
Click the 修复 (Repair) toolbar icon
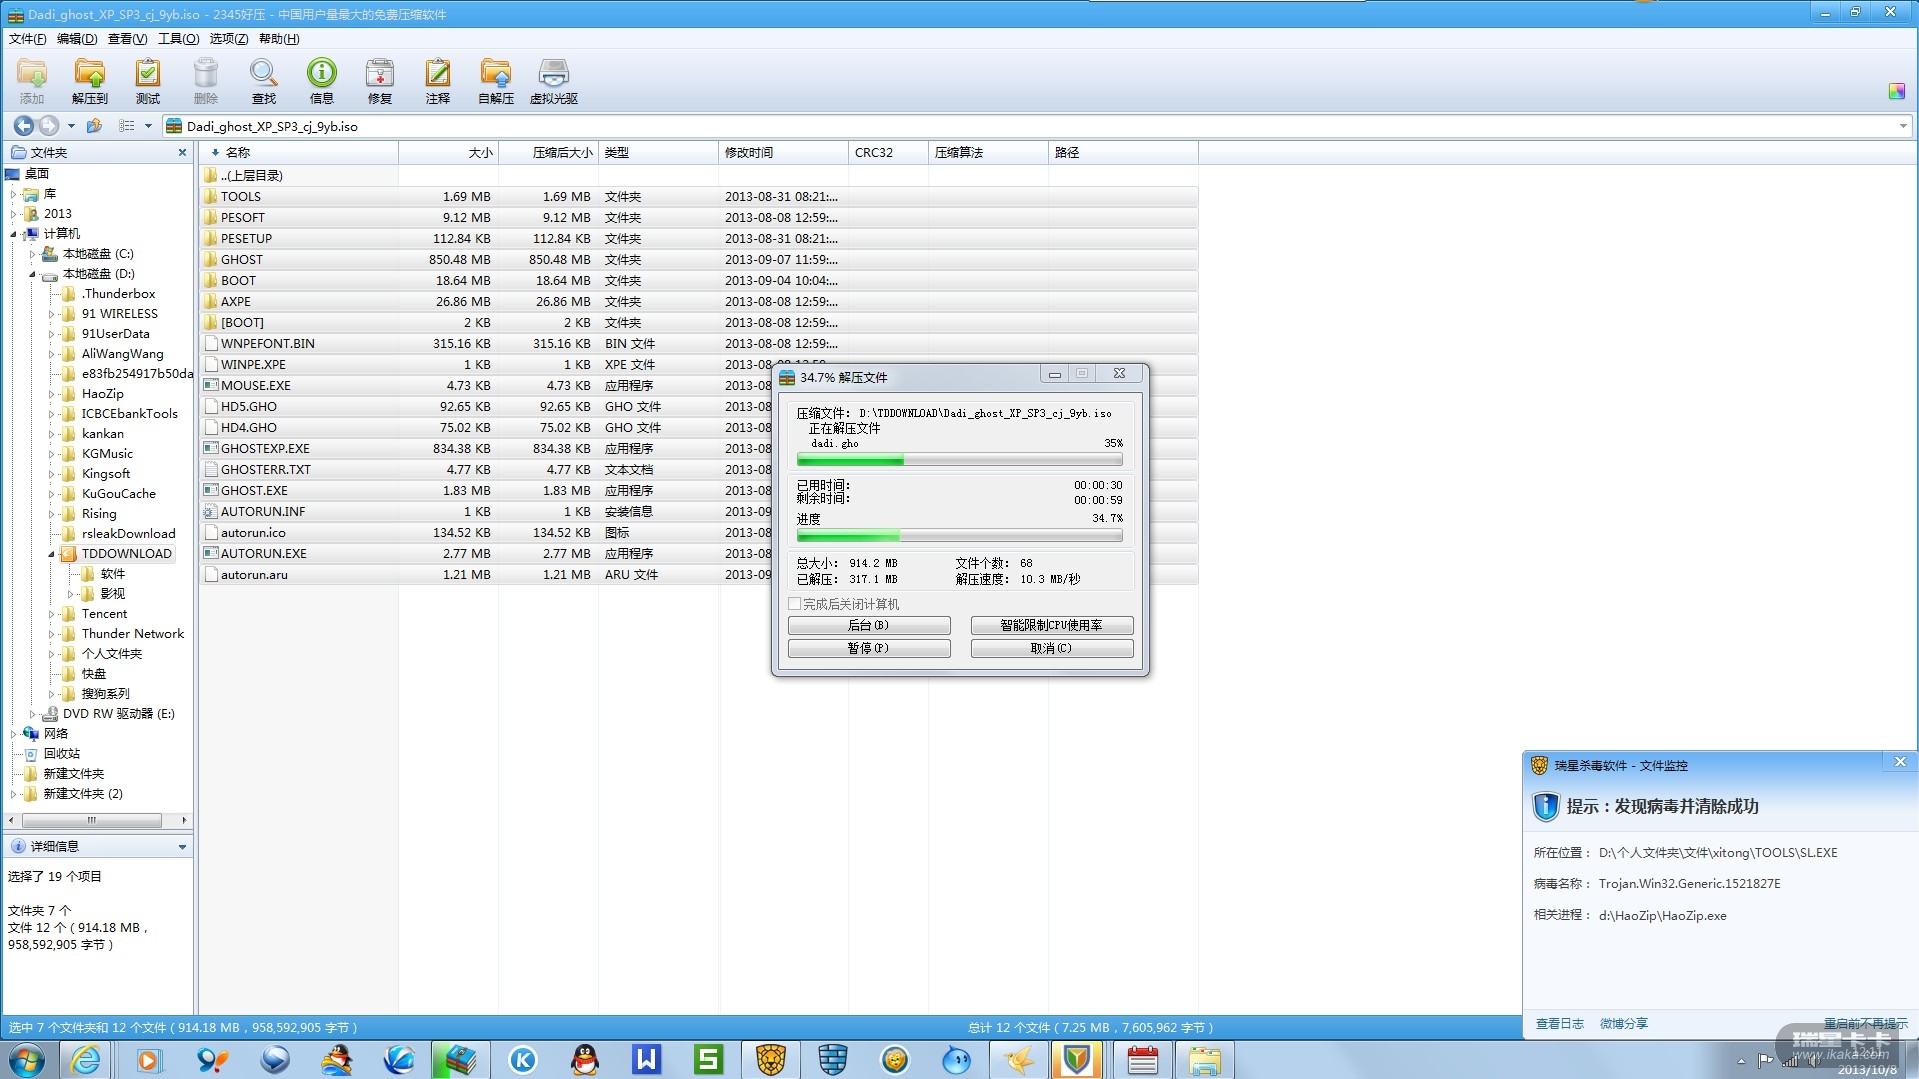[379, 80]
